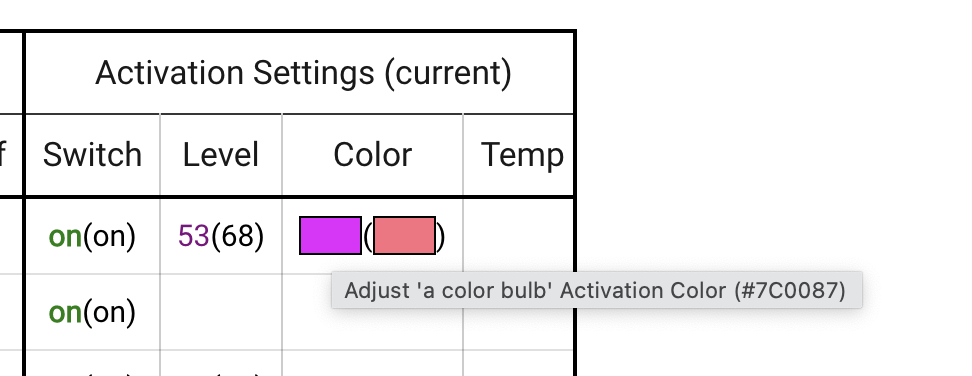Click blank cell left of first-row Switch

11,236
